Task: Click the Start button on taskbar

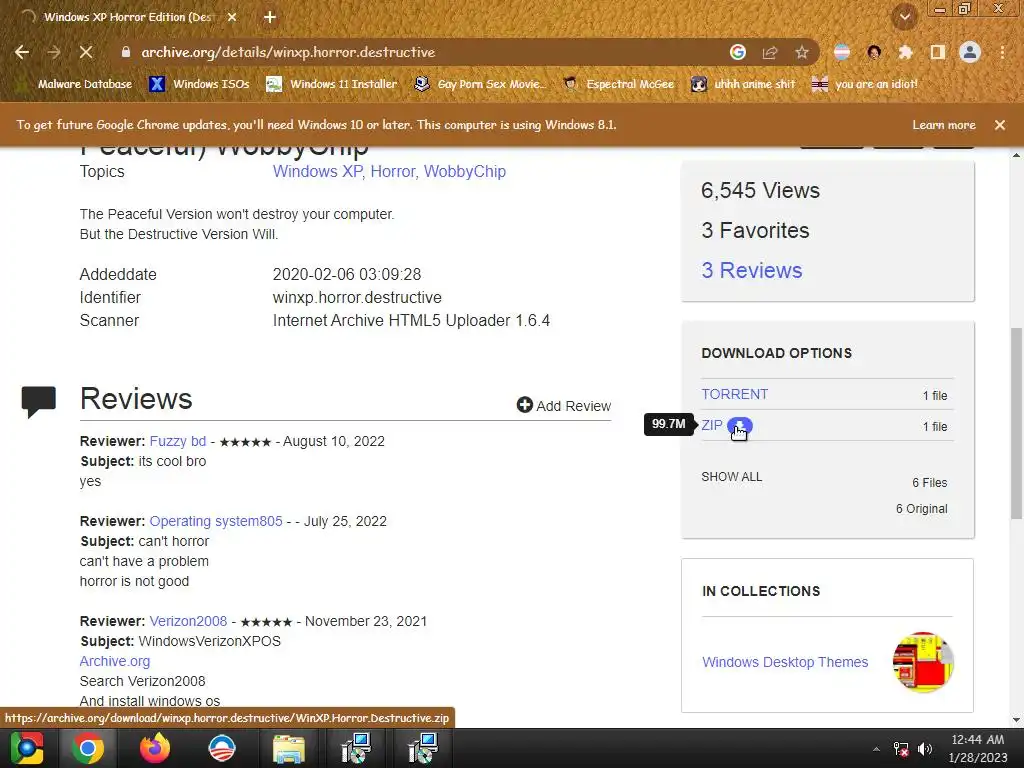Action: point(27,748)
